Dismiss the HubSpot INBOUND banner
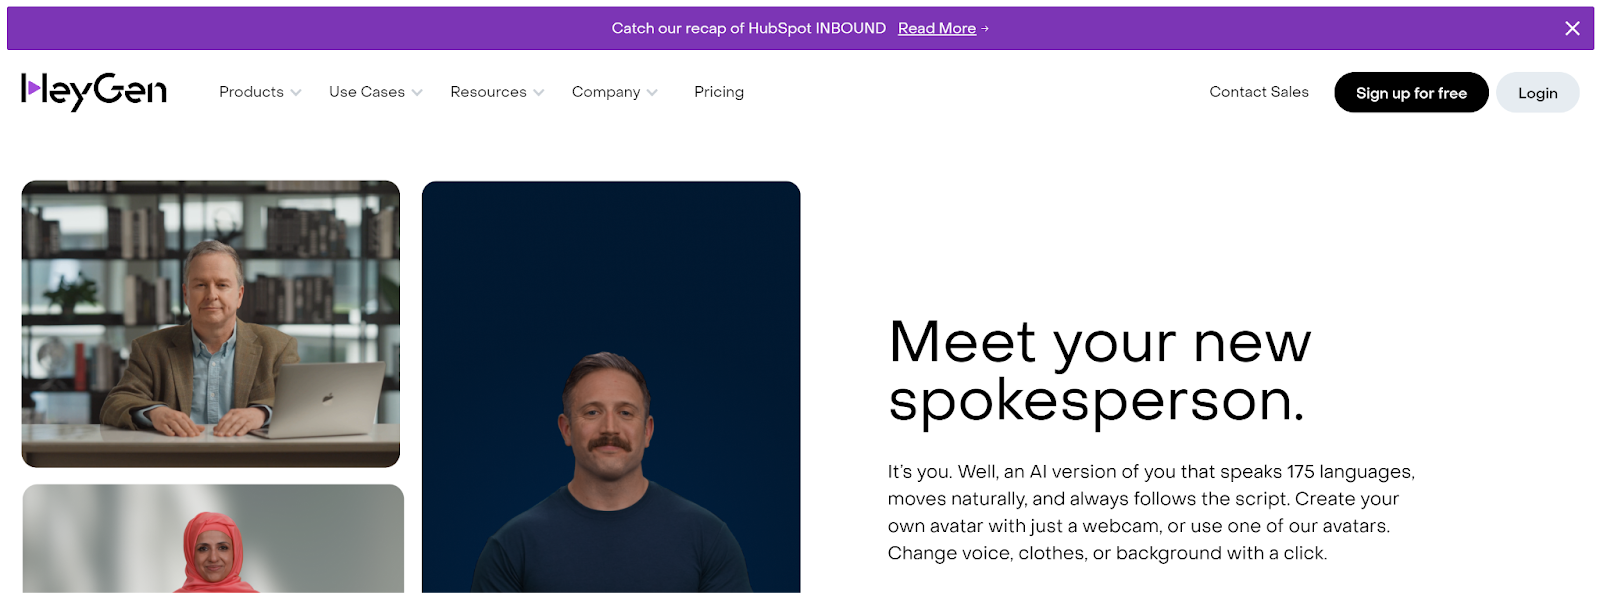 (x=1572, y=28)
